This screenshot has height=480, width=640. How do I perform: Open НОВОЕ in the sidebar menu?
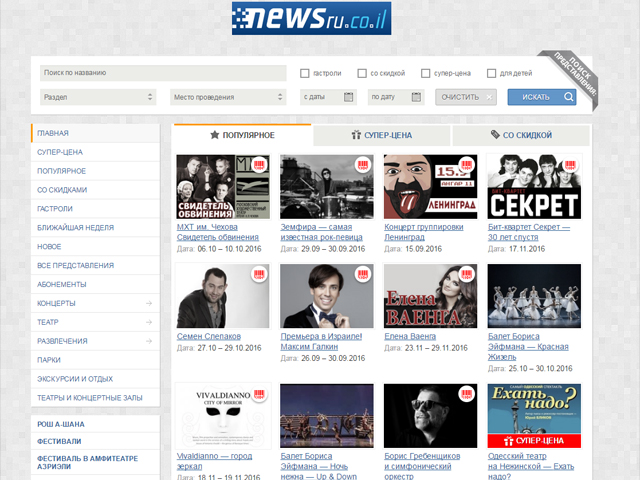pyautogui.click(x=96, y=247)
